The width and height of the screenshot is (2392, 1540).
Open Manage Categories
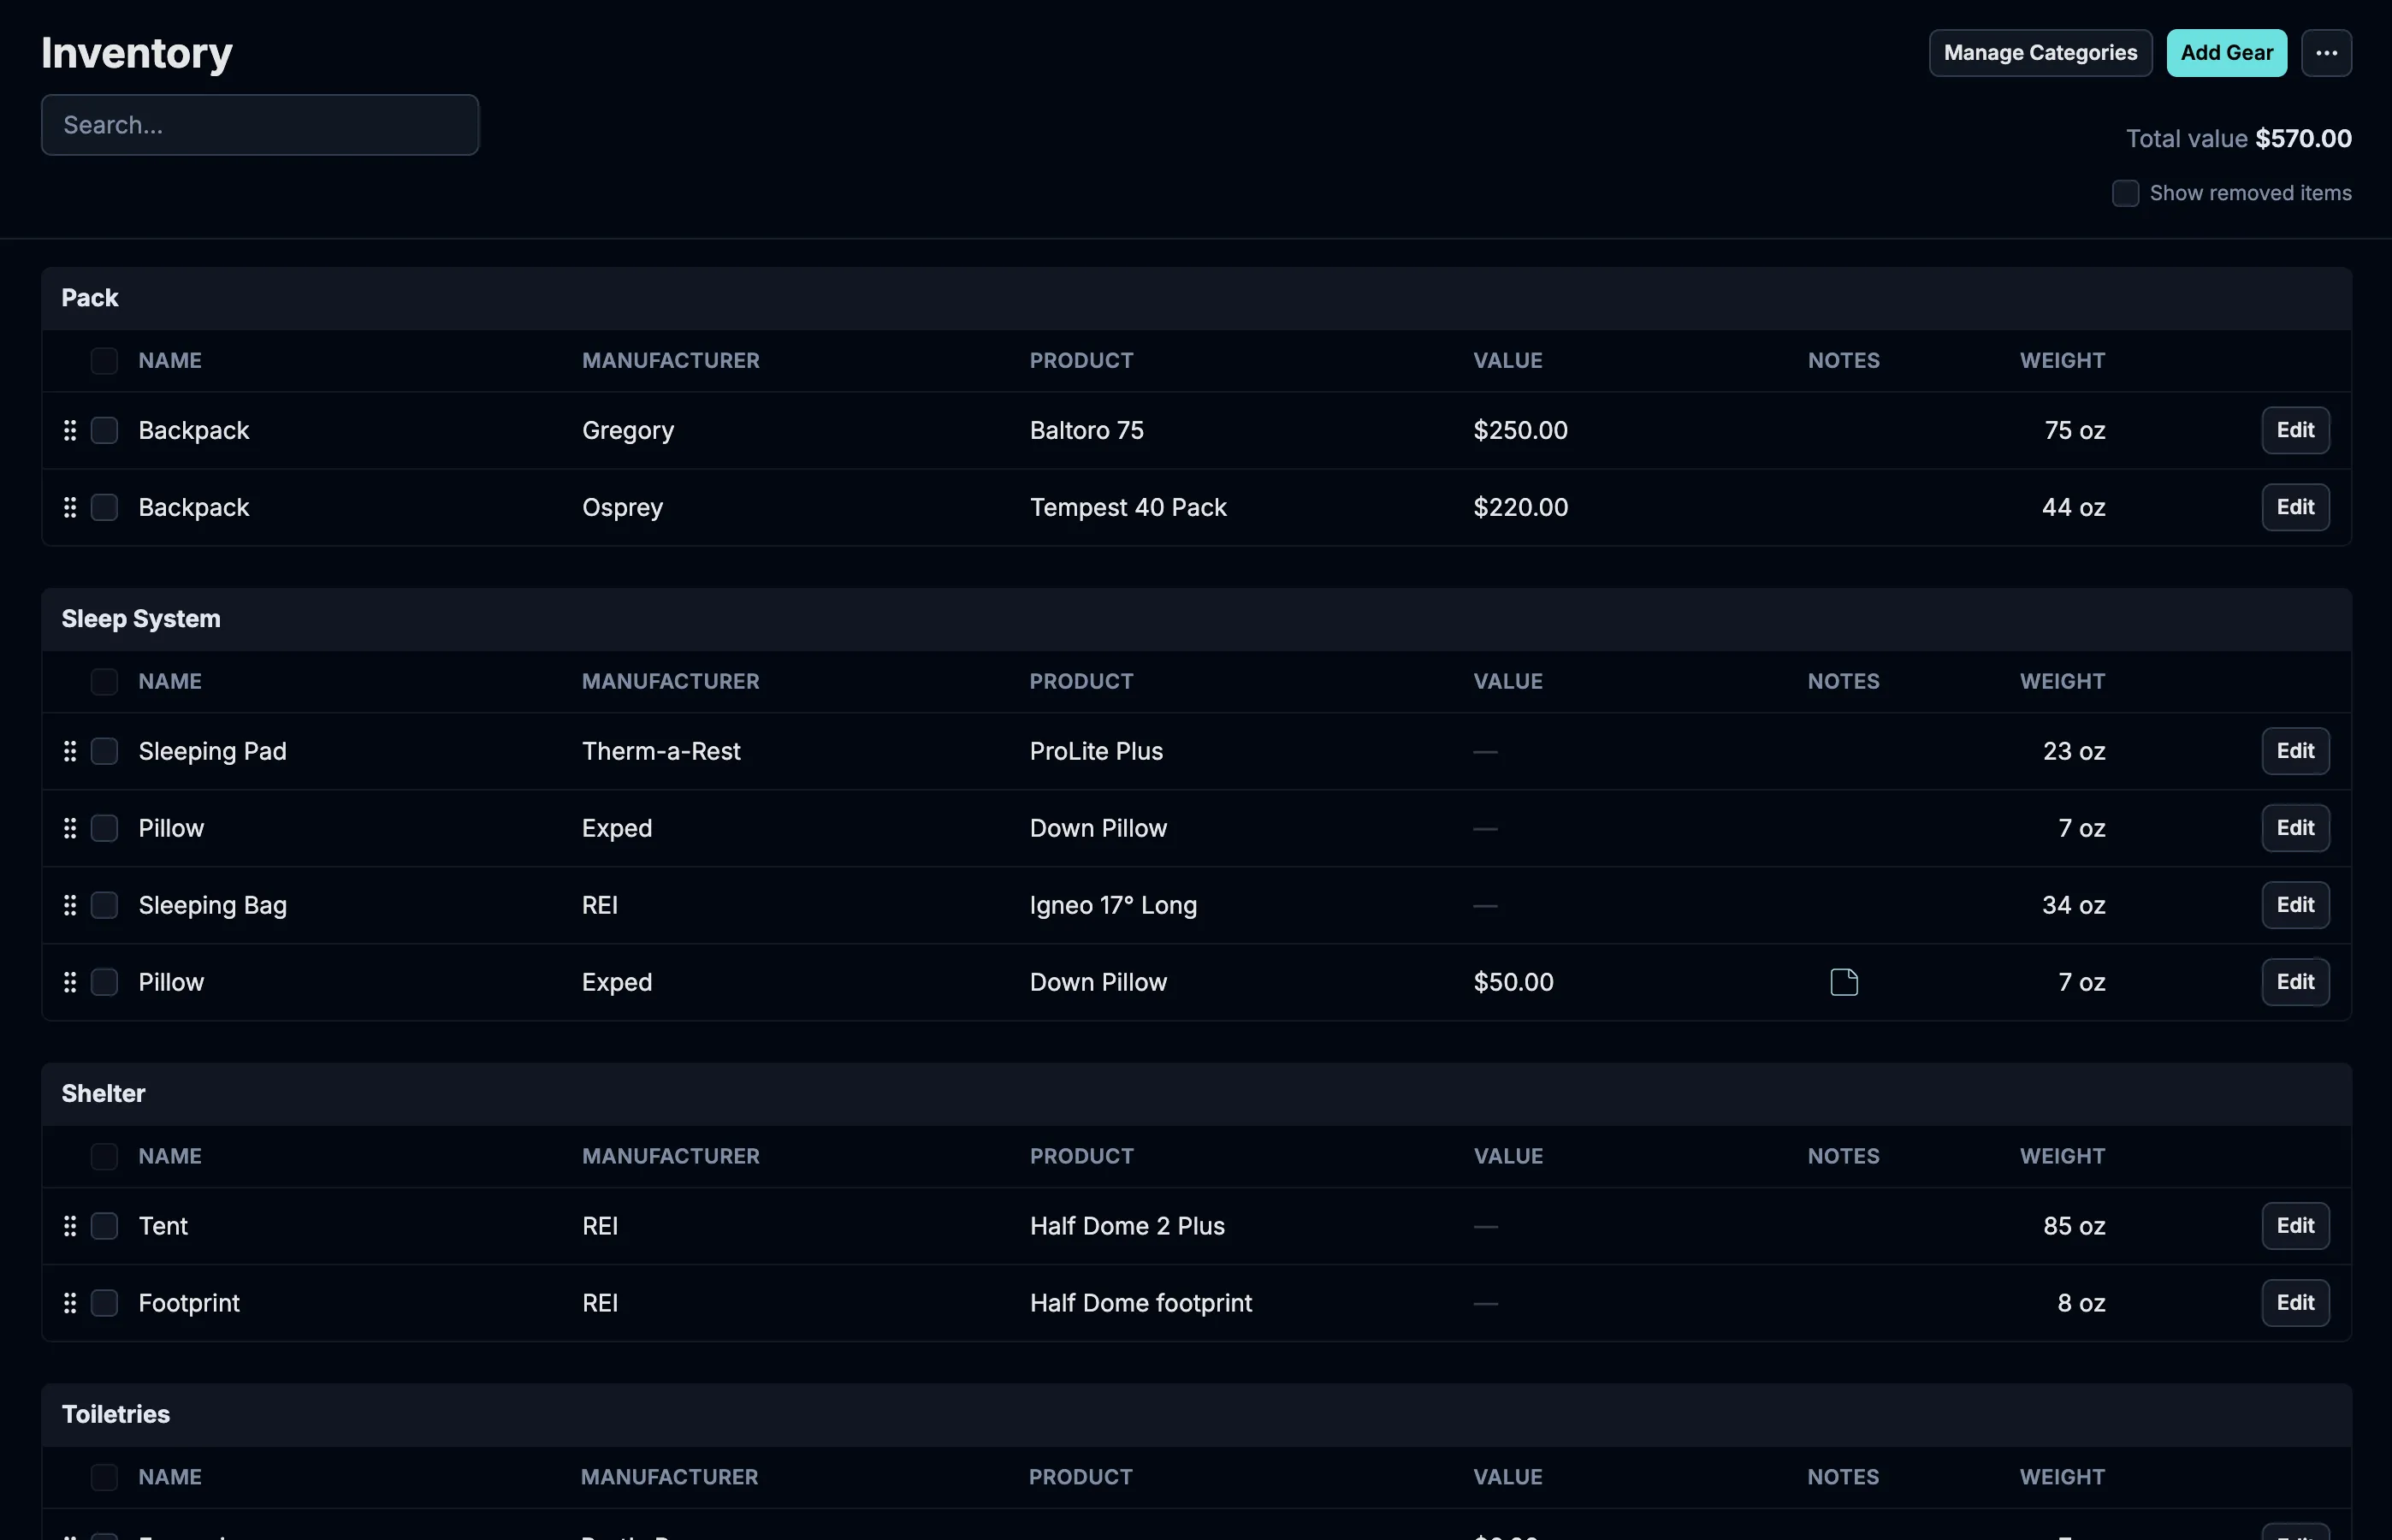point(2040,53)
